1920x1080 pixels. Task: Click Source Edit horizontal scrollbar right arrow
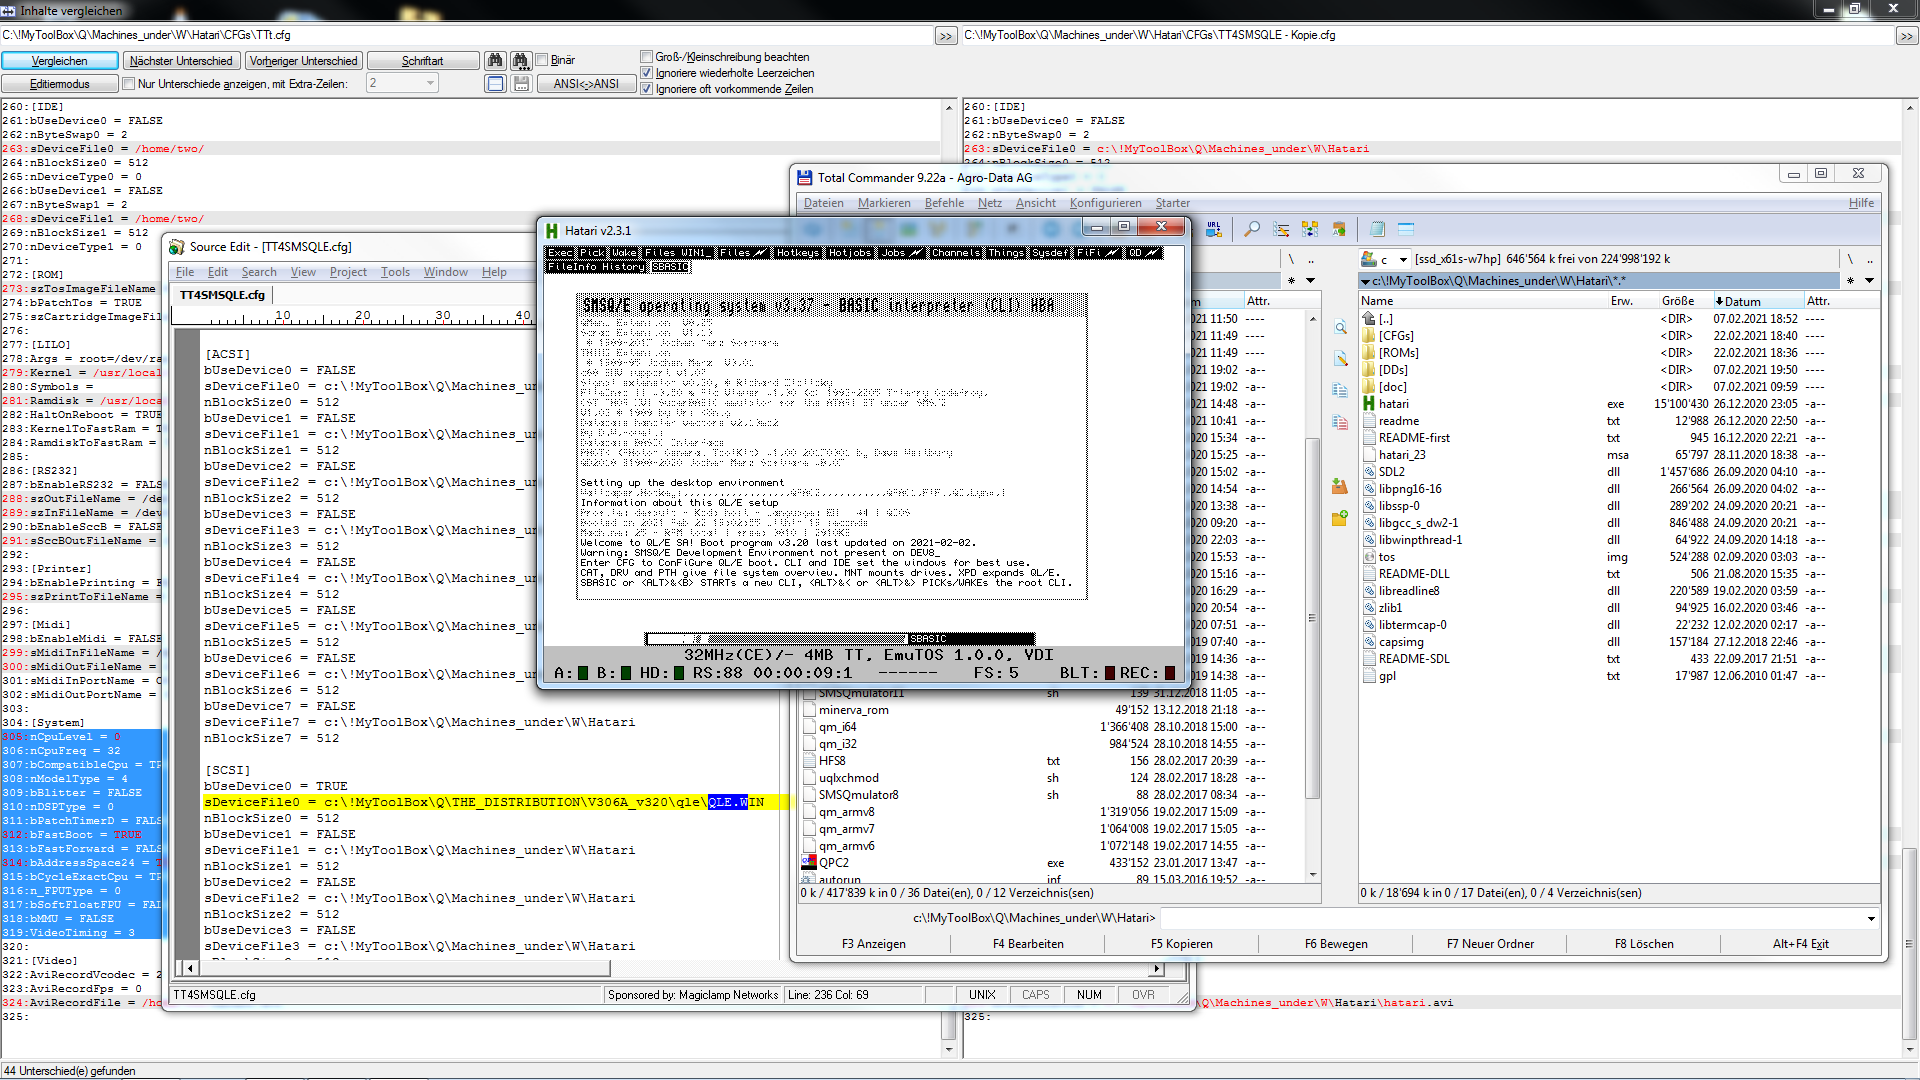(1157, 968)
